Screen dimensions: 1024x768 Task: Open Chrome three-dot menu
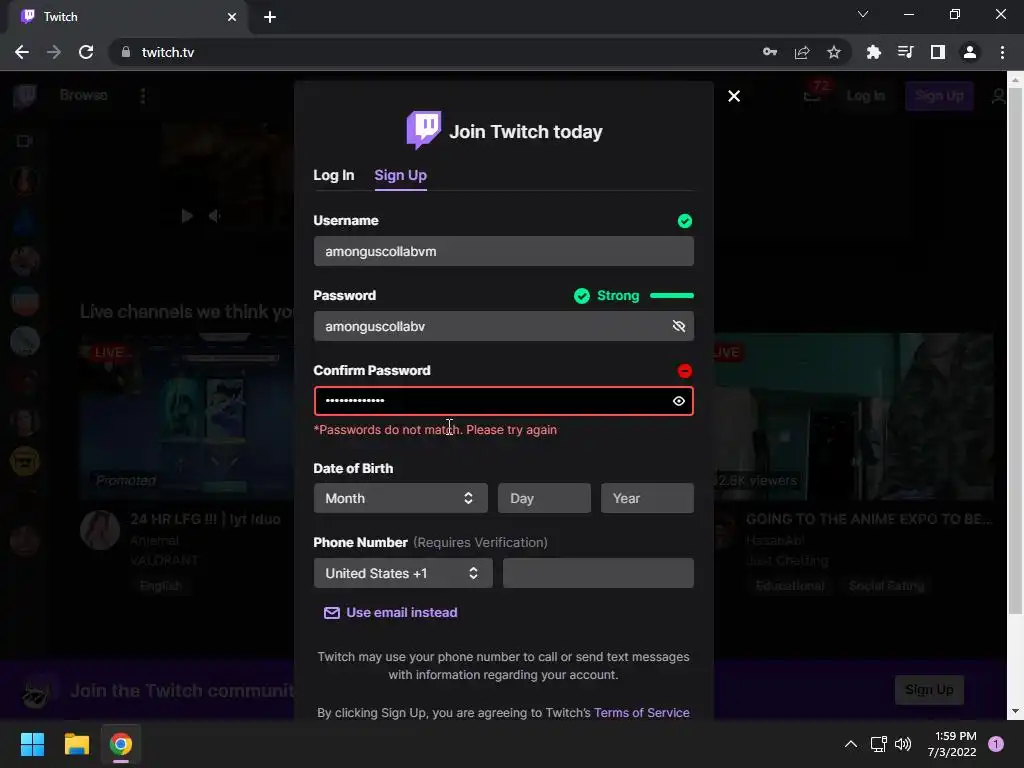[1002, 52]
